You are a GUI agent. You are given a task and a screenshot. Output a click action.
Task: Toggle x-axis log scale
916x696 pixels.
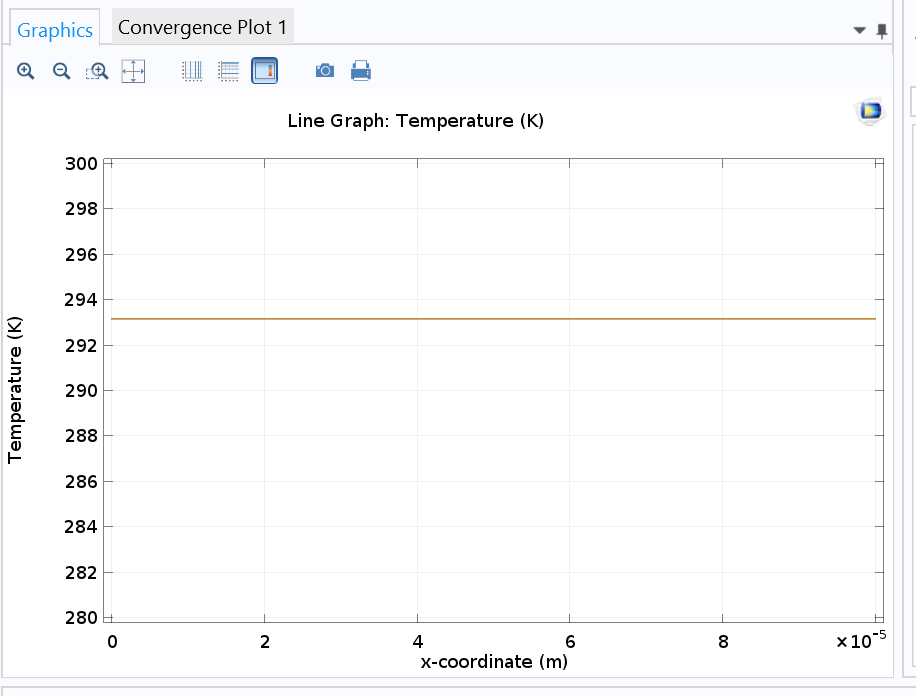click(193, 71)
